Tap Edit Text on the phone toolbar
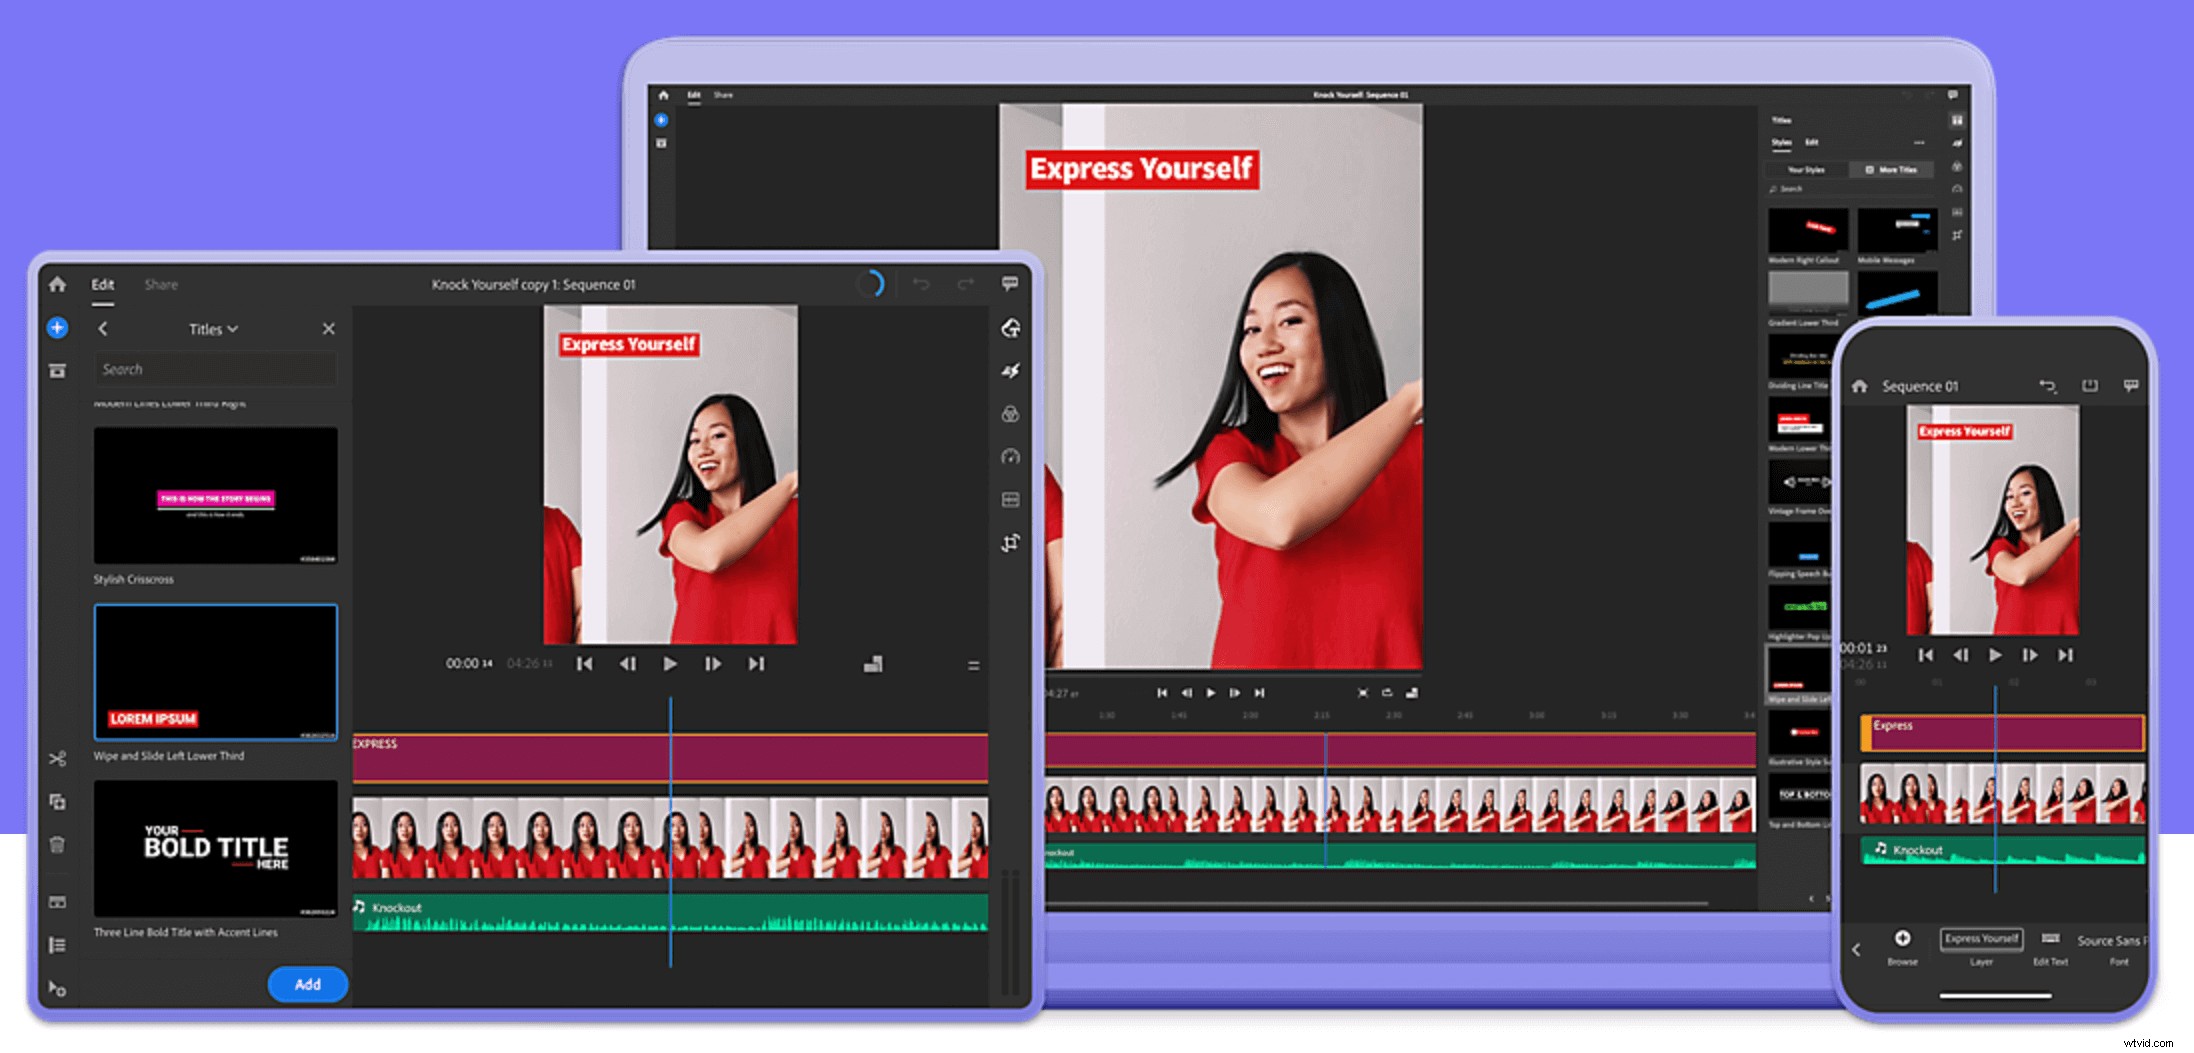Screen dimensions: 2194x1053 coord(2051,941)
